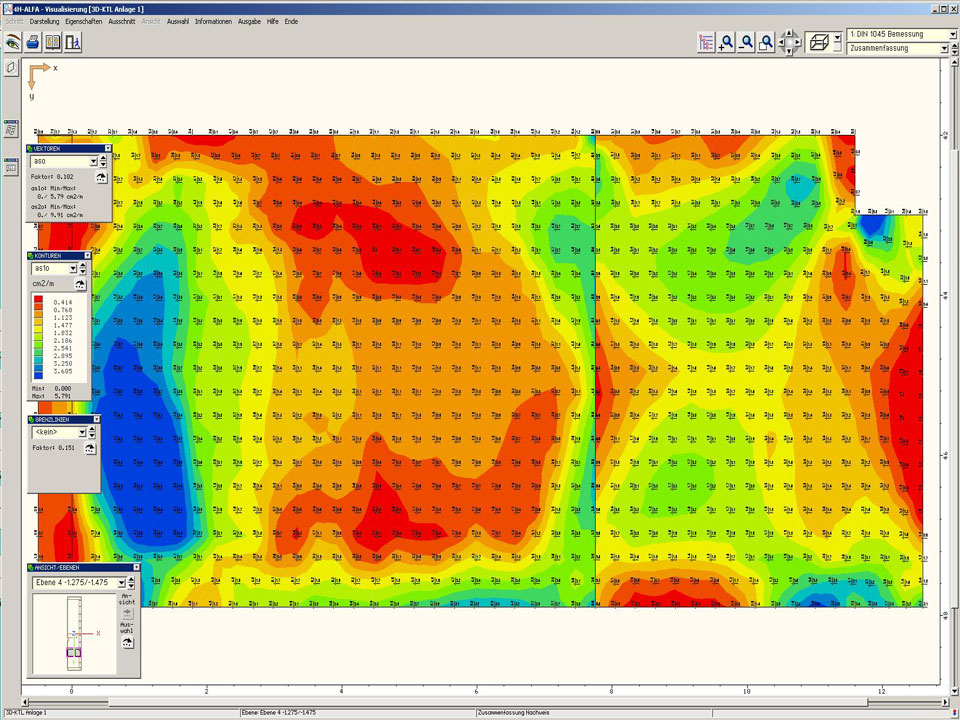The width and height of the screenshot is (960, 720).
Task: Click the zoom window magnifier icon
Action: [x=766, y=42]
